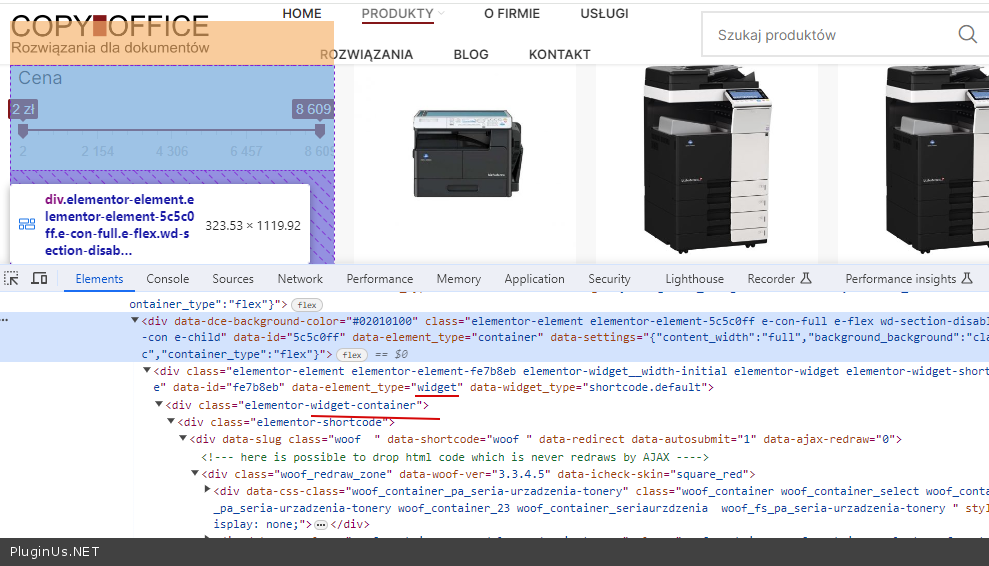Image resolution: width=989 pixels, height=566 pixels.
Task: Collapse the elementor-shortcode div node
Action: click(171, 422)
